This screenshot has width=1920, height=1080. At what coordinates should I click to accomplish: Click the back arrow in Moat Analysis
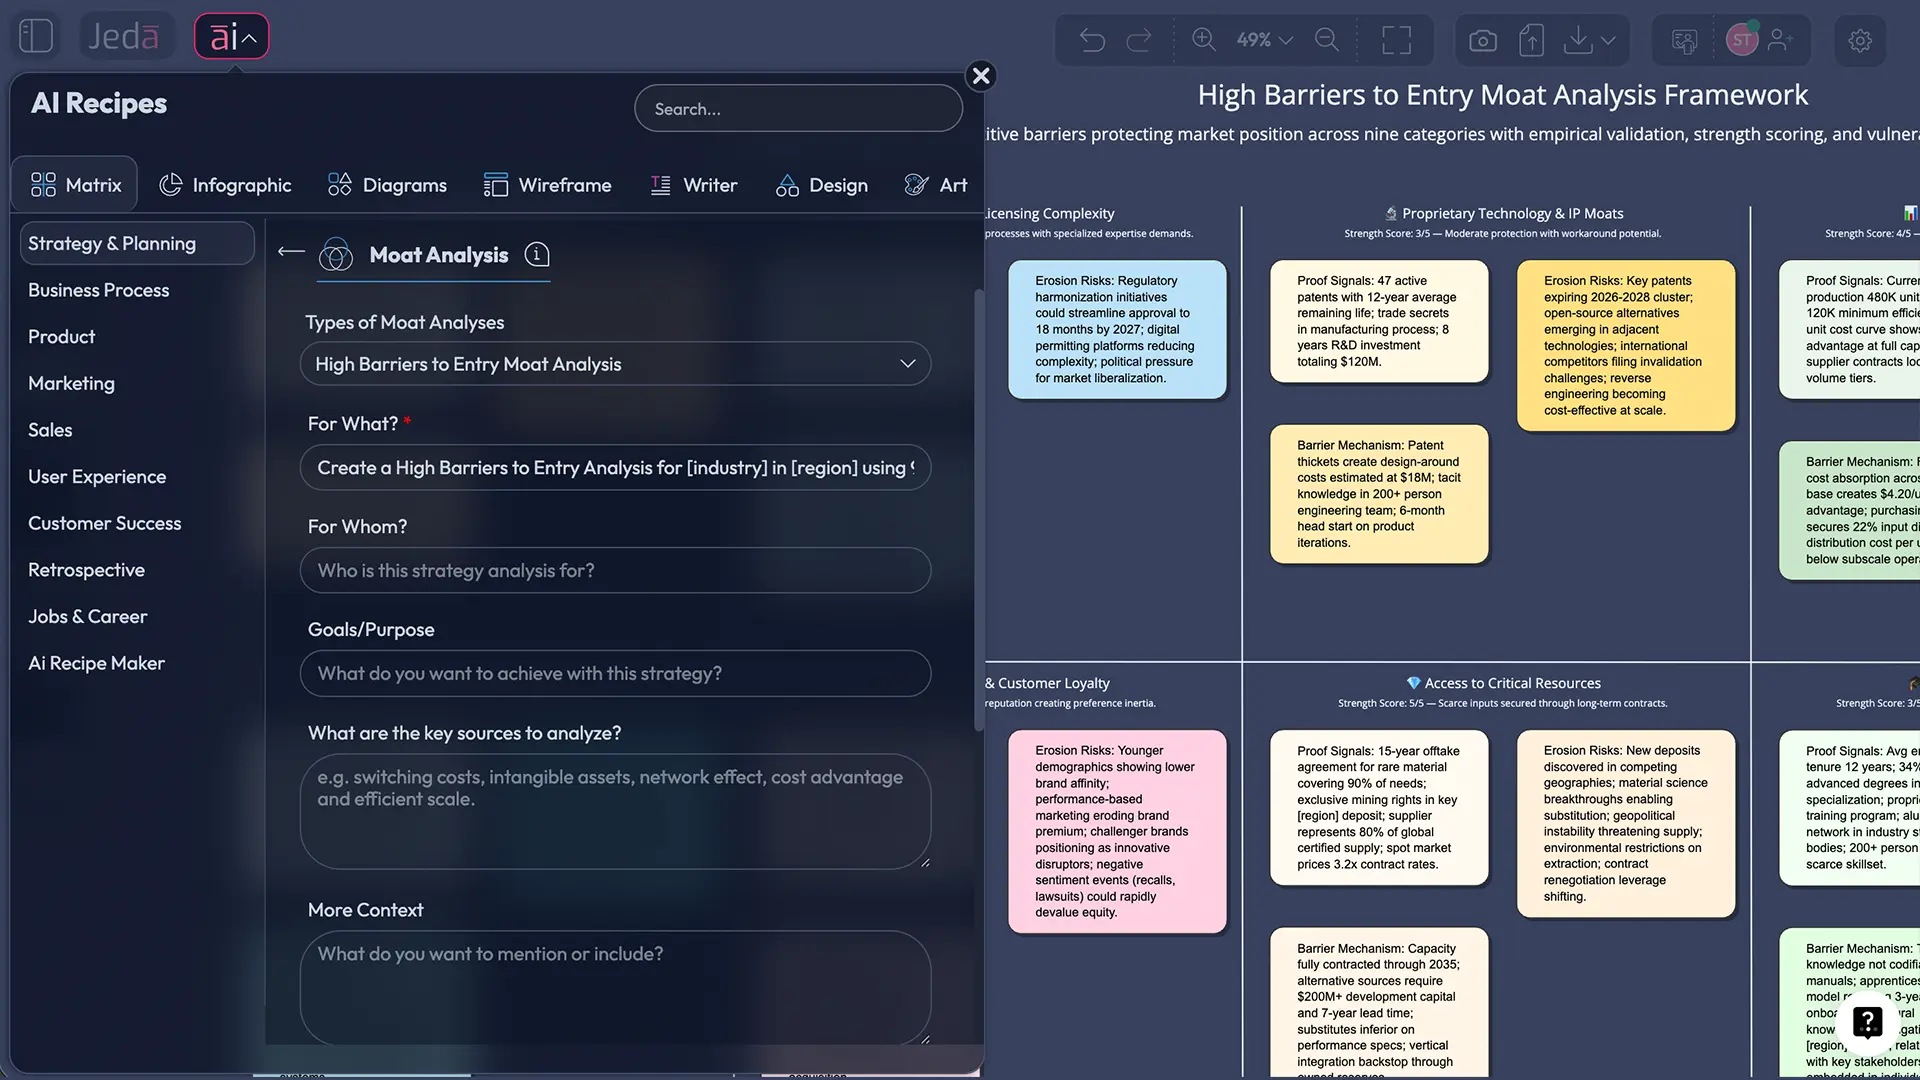(x=290, y=252)
